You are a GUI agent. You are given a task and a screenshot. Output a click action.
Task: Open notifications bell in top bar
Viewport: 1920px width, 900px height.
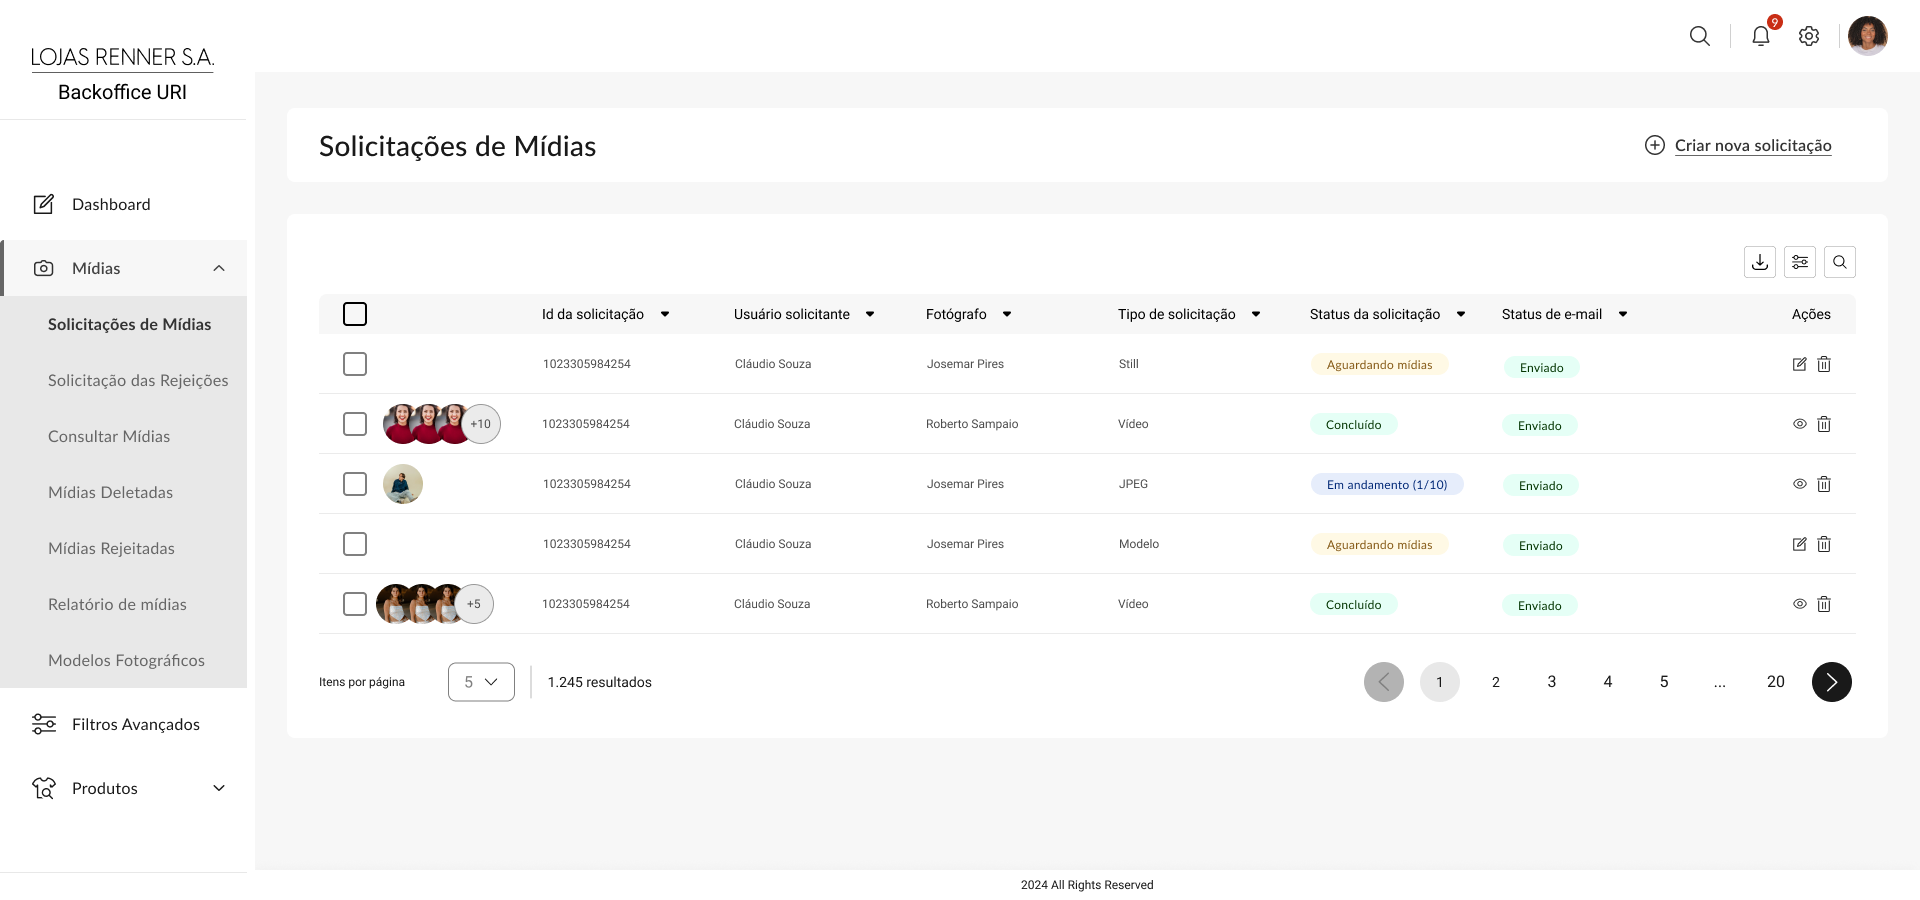1761,36
